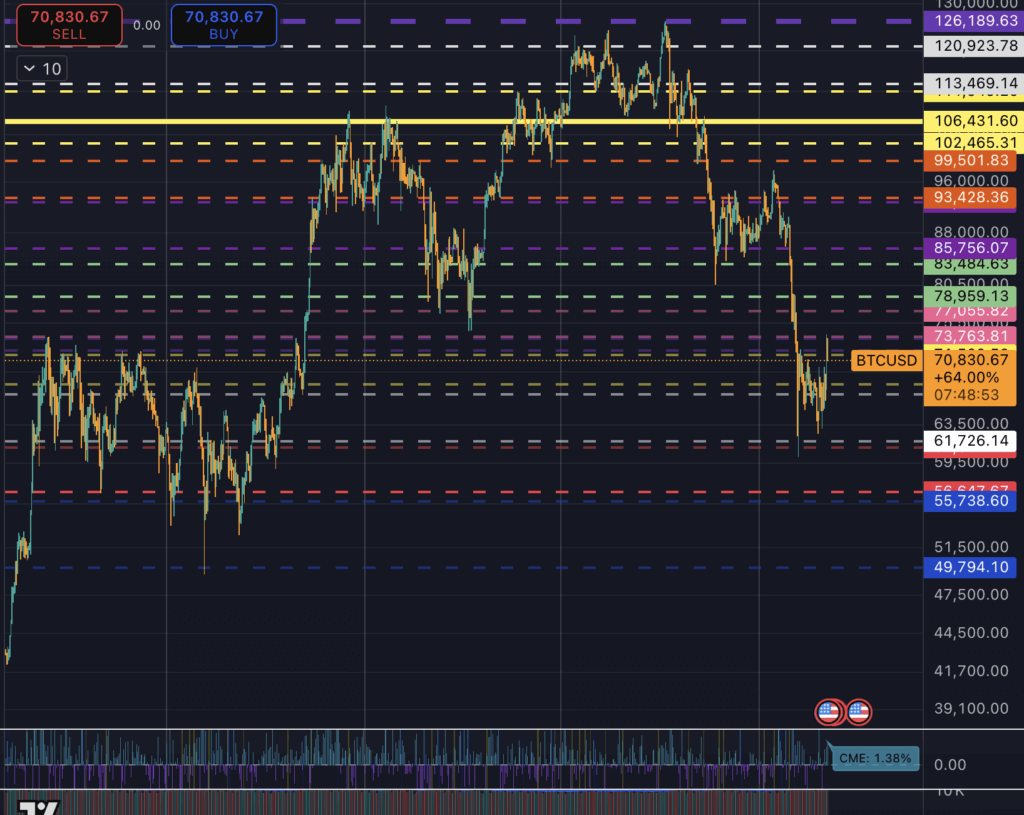The width and height of the screenshot is (1024, 815).
Task: Open the right US flag economic event icon
Action: pyautogui.click(x=858, y=712)
